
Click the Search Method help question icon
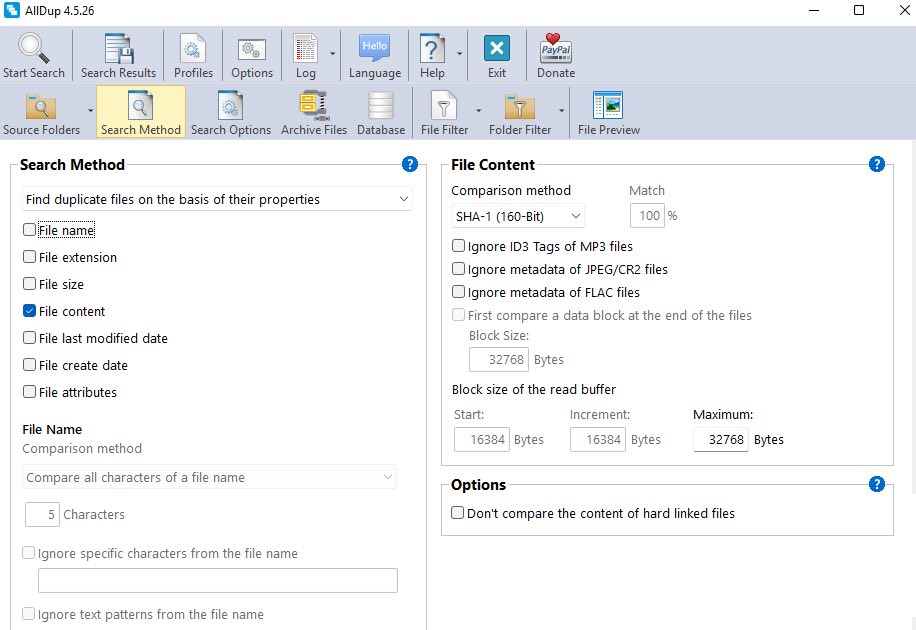point(409,165)
